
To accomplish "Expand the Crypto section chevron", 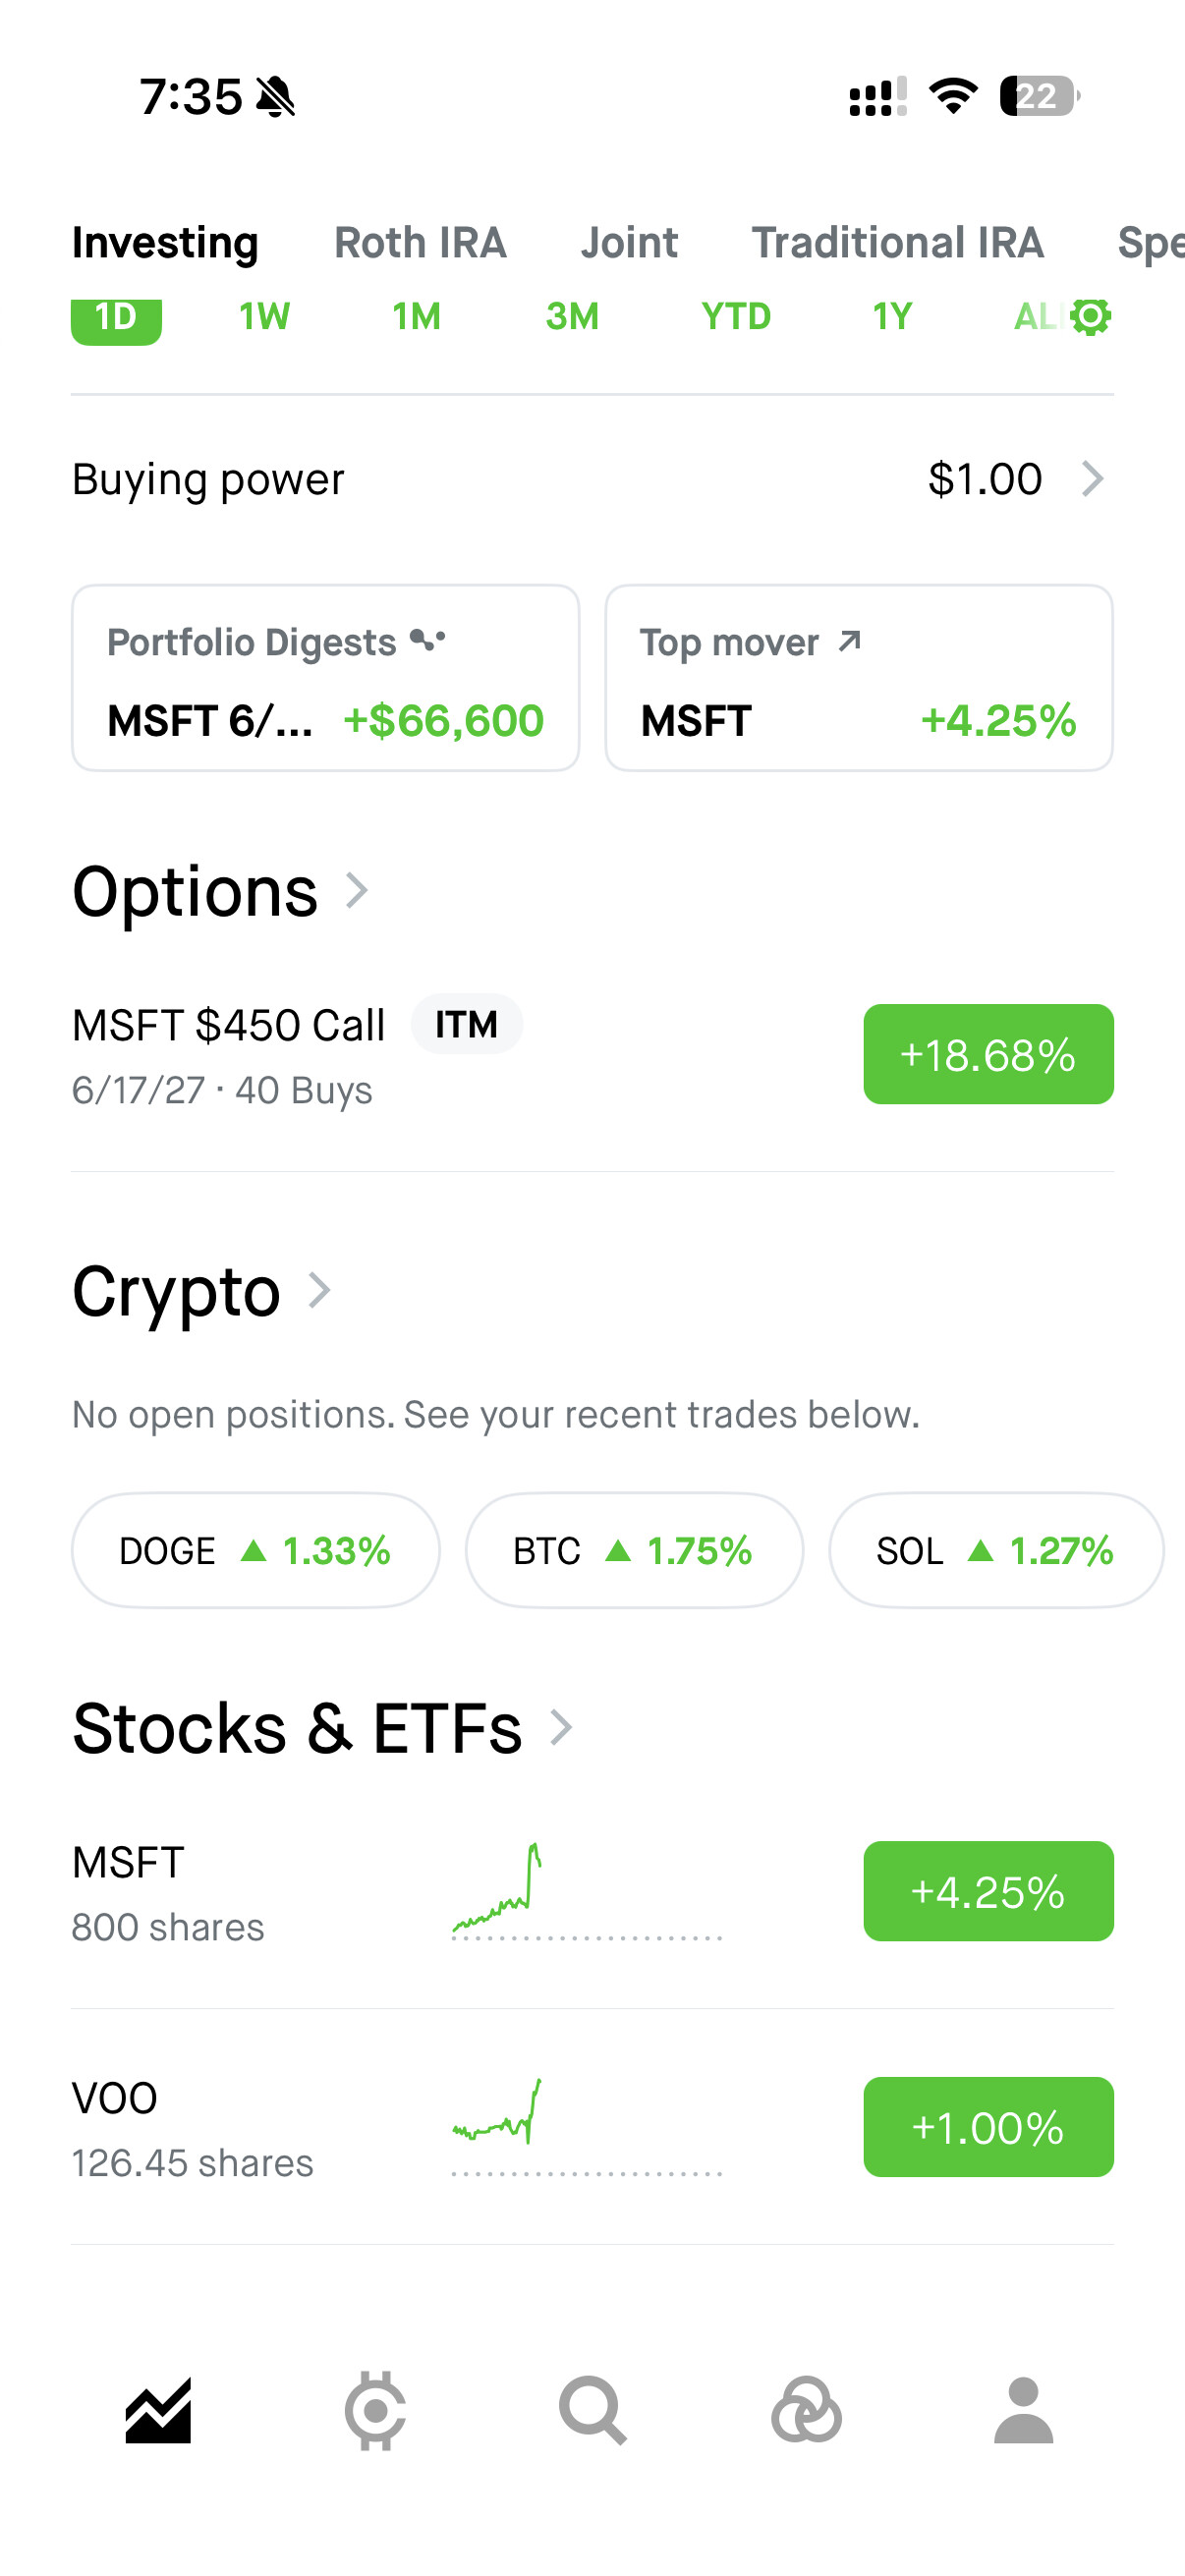I will [x=319, y=1290].
